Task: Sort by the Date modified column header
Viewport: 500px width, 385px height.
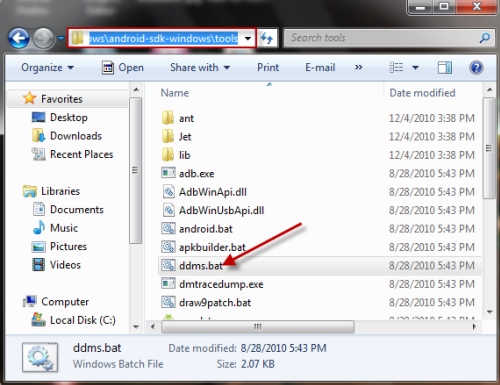Action: tap(422, 93)
